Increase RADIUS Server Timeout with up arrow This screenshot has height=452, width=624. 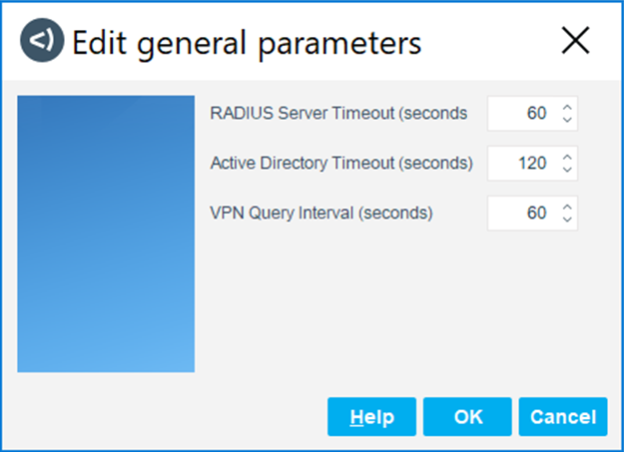point(567,107)
